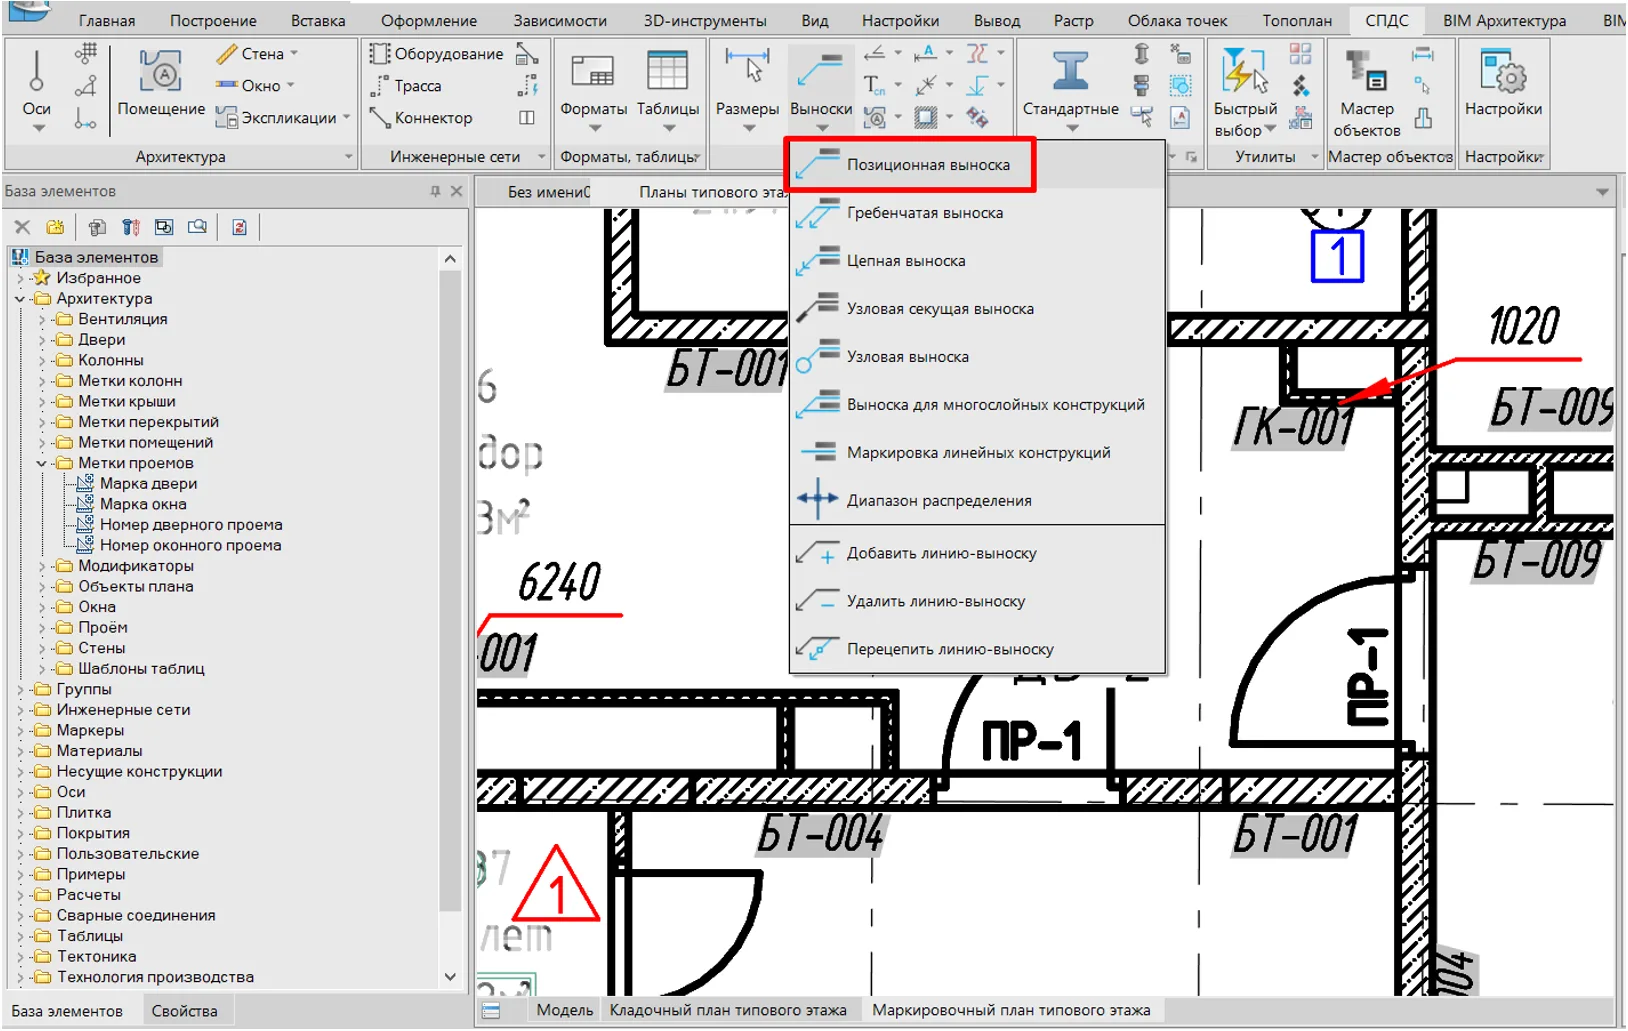Launch Мастер объектов from the ribbon
This screenshot has width=1628, height=1031.
pos(1366,74)
